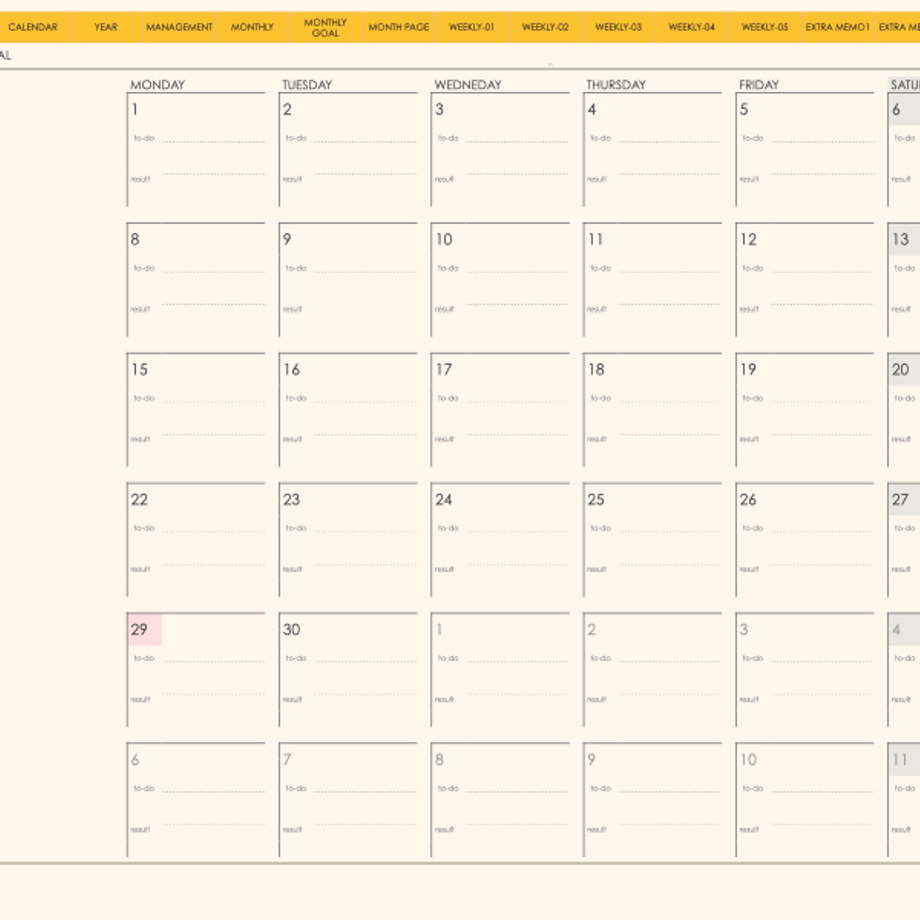The height and width of the screenshot is (920, 920).
Task: Select day 30 on the calendar
Action: [292, 630]
